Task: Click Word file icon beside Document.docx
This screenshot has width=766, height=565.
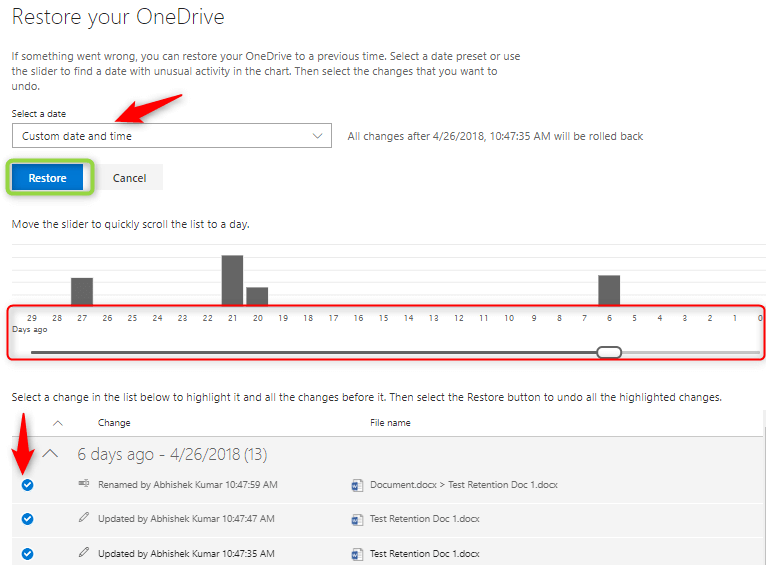Action: click(357, 485)
